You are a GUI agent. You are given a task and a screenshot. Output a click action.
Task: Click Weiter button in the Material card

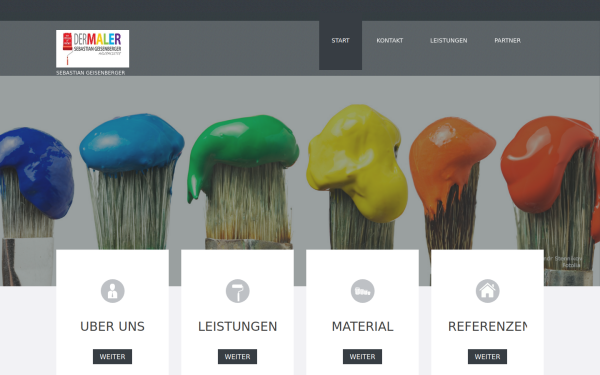(362, 357)
